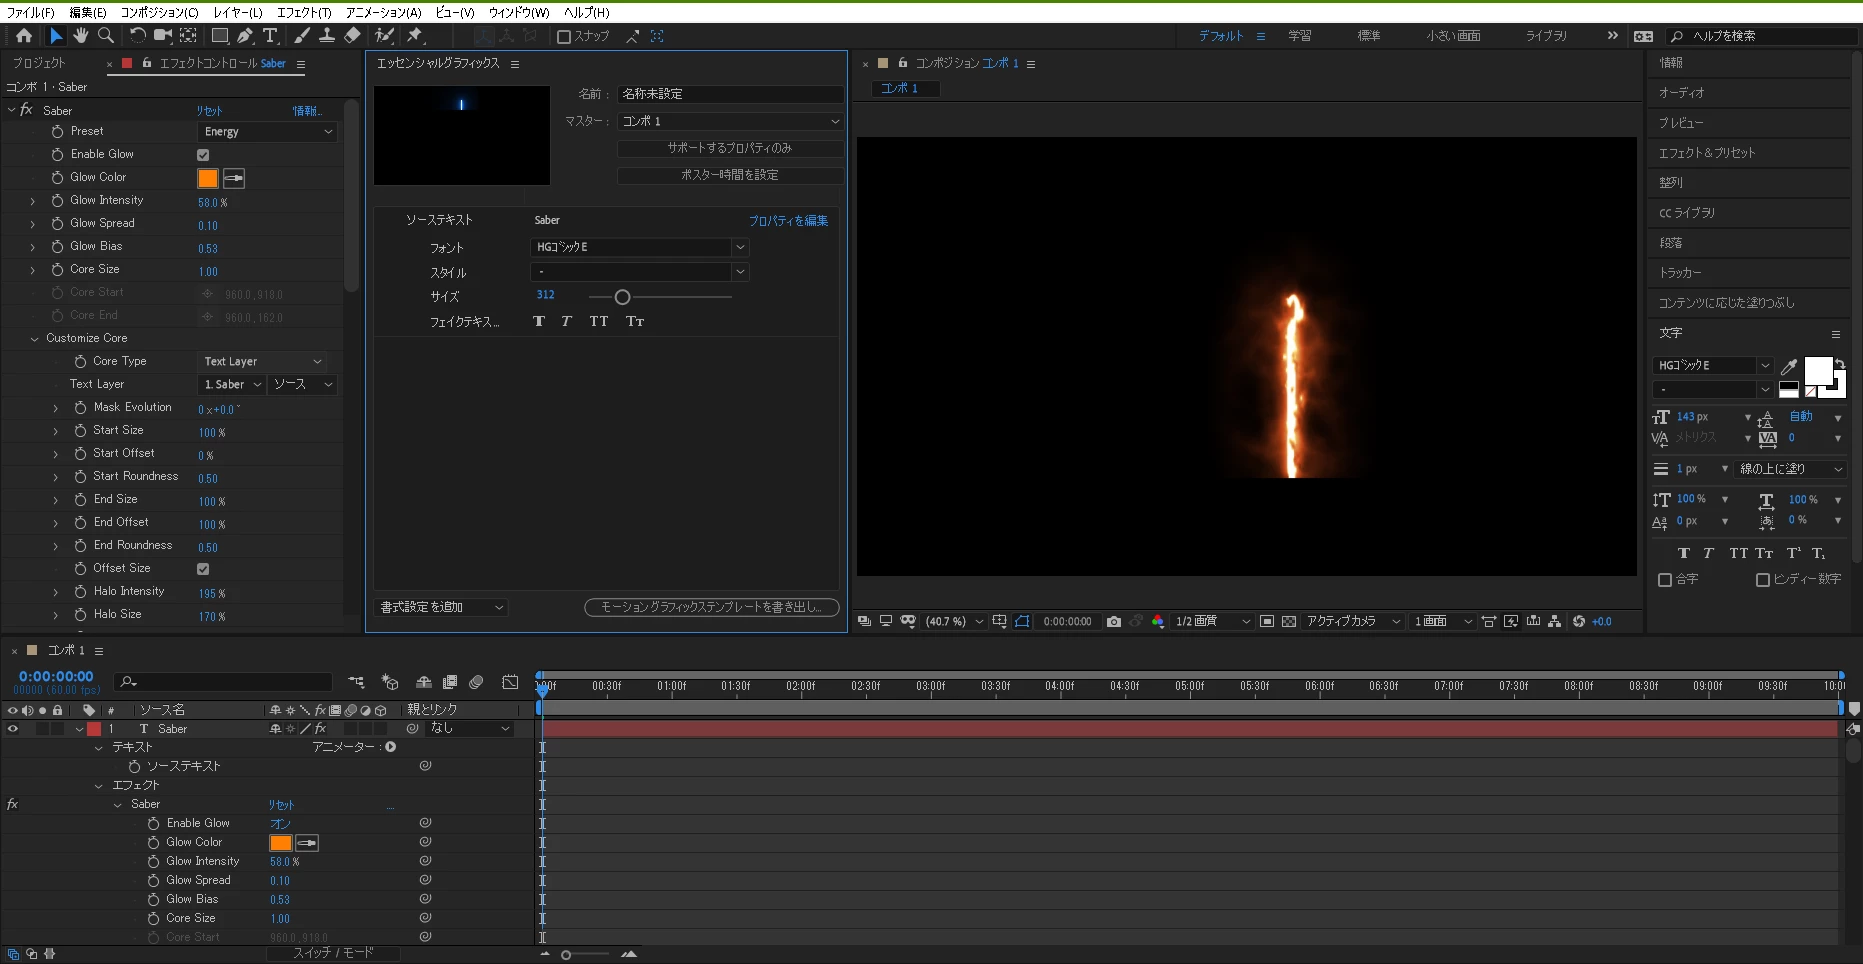Open the アクティブカメラ view dropdown
This screenshot has width=1863, height=964.
pyautogui.click(x=1353, y=621)
